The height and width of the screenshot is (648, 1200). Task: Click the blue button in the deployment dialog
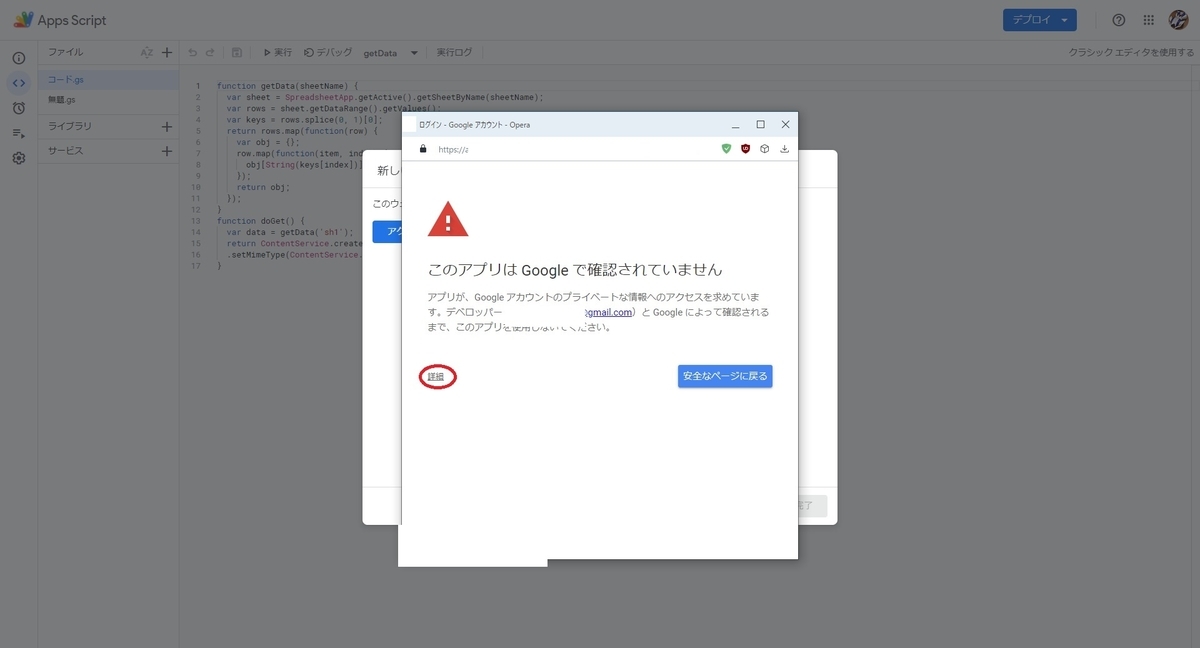pyautogui.click(x=387, y=232)
